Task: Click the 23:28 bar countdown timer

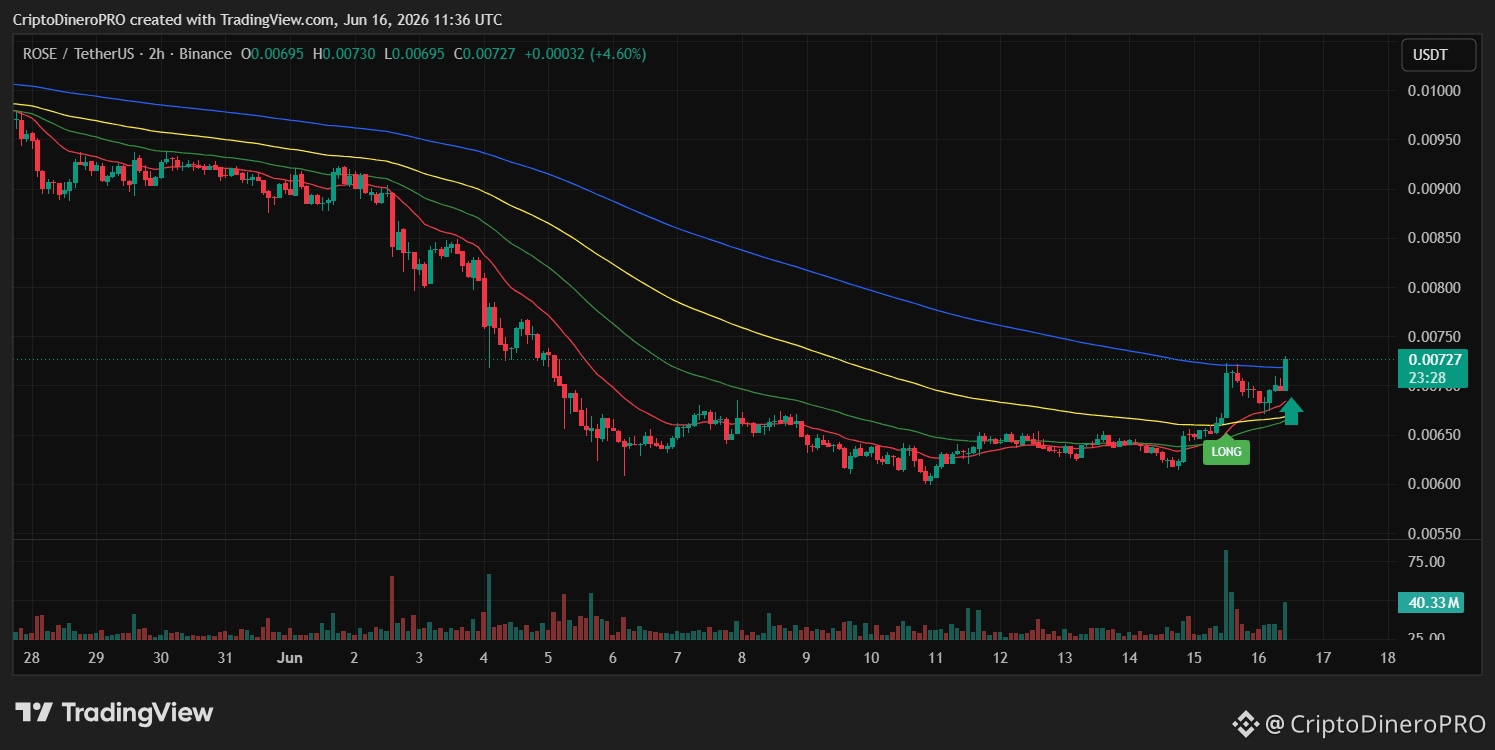Action: click(x=1425, y=378)
